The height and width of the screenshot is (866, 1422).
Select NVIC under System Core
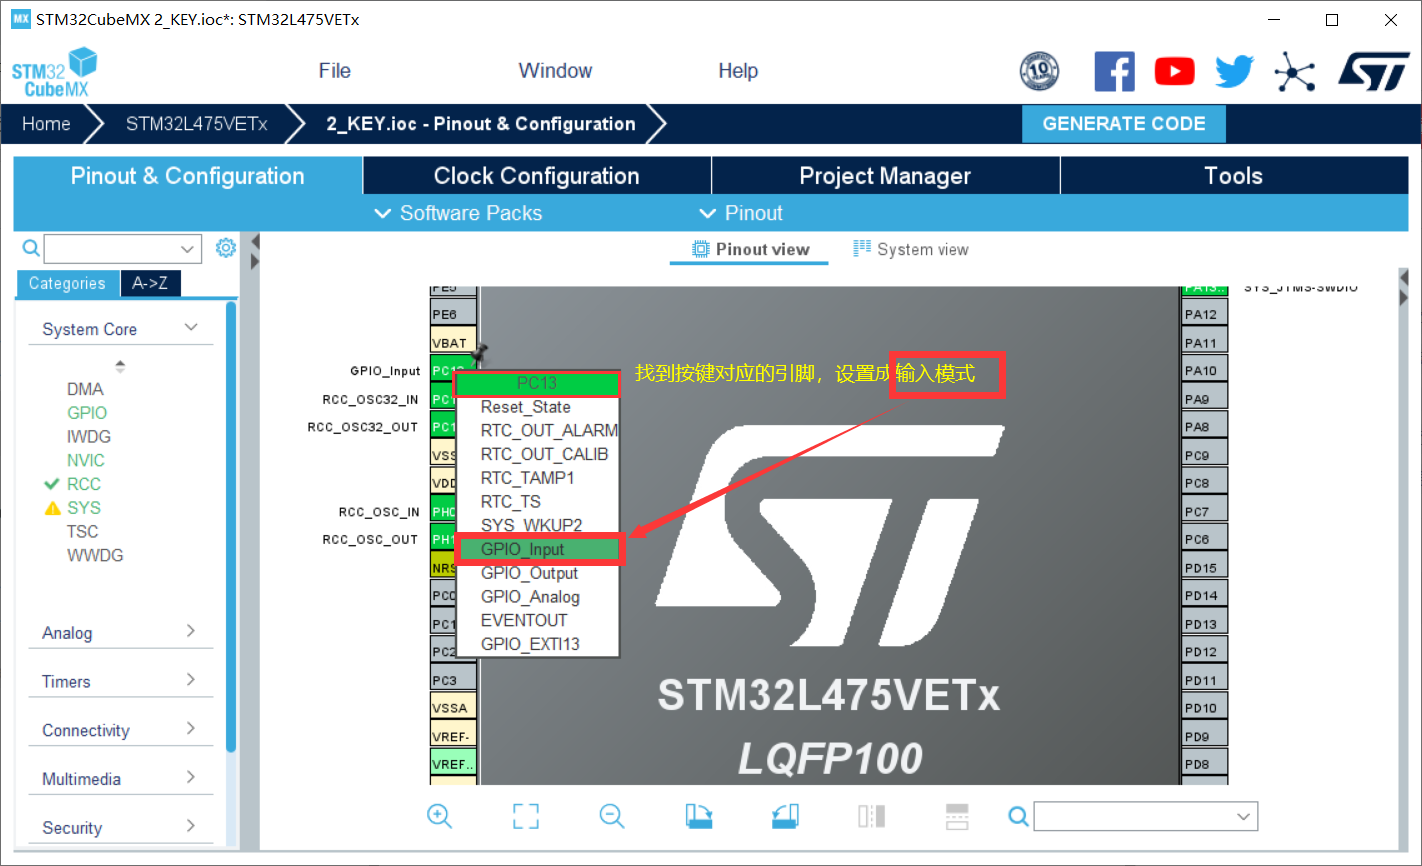click(x=86, y=460)
